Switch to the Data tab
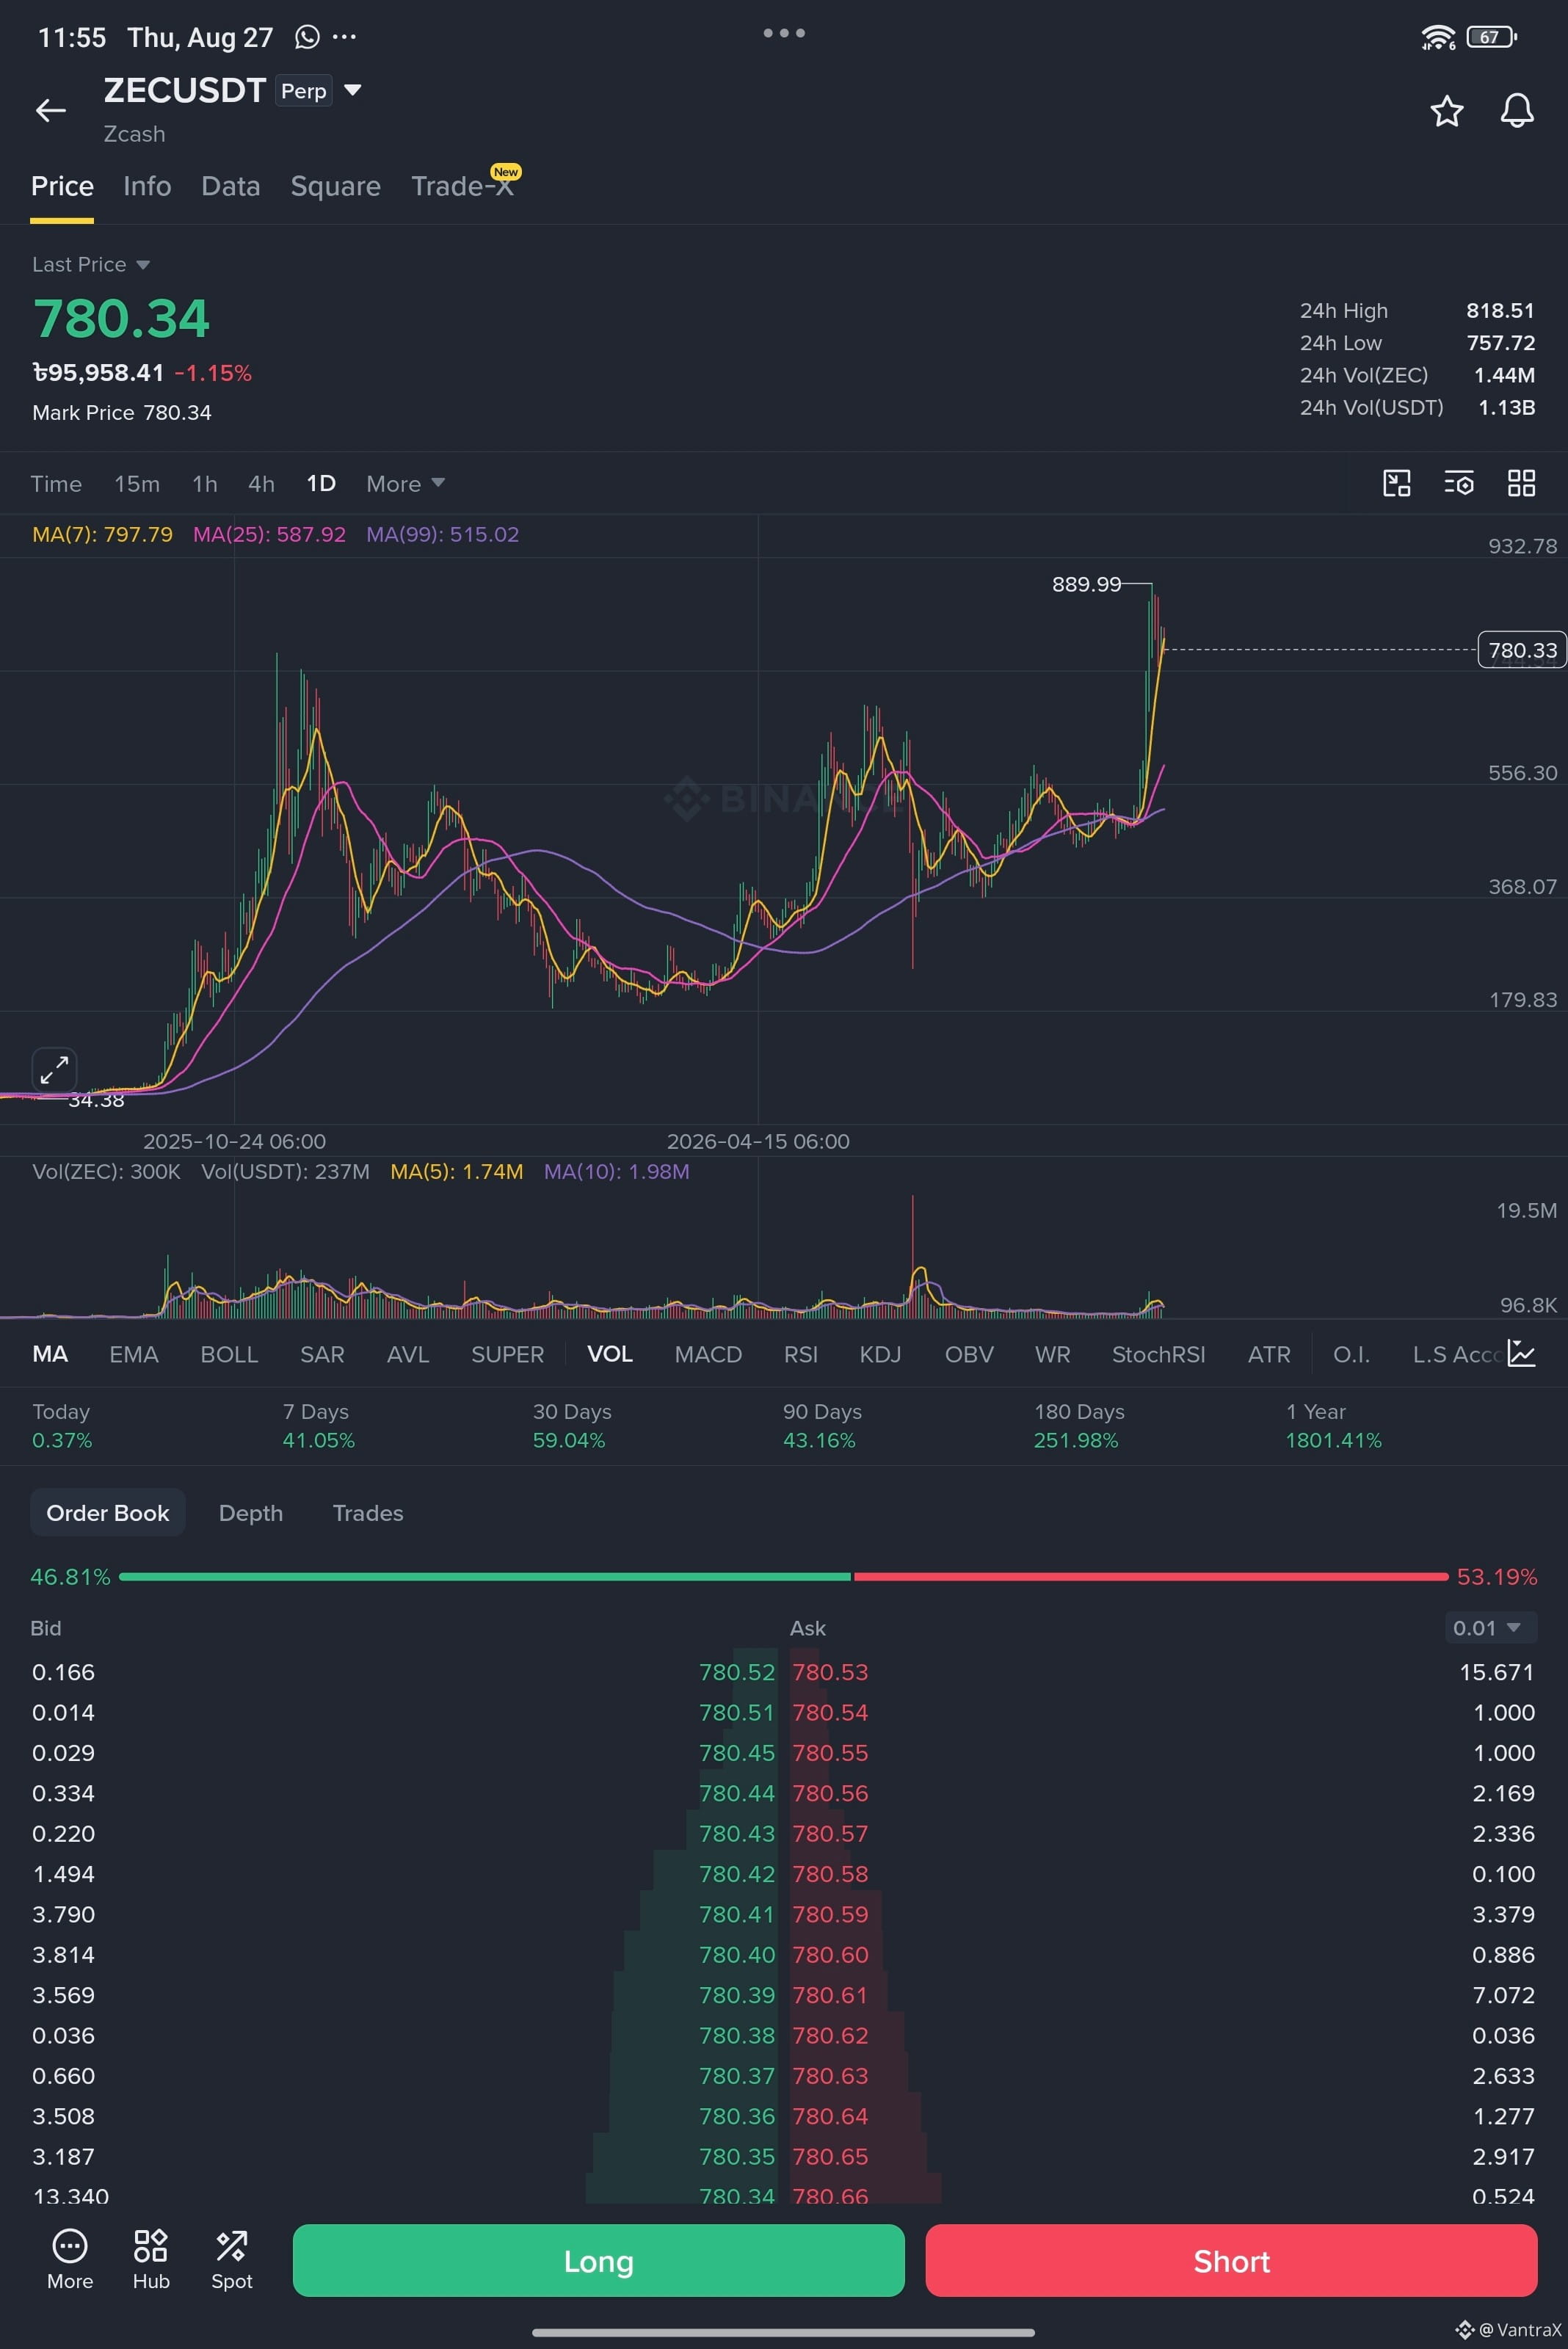1568x2349 pixels. click(231, 186)
